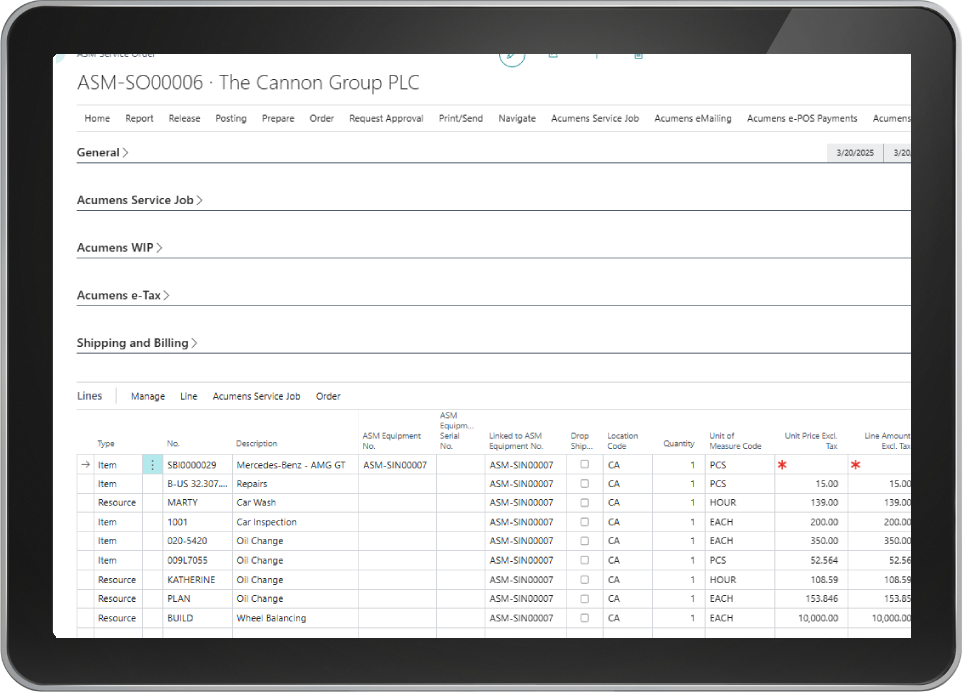Open the Release menu
This screenshot has height=692, width=963.
[x=184, y=119]
